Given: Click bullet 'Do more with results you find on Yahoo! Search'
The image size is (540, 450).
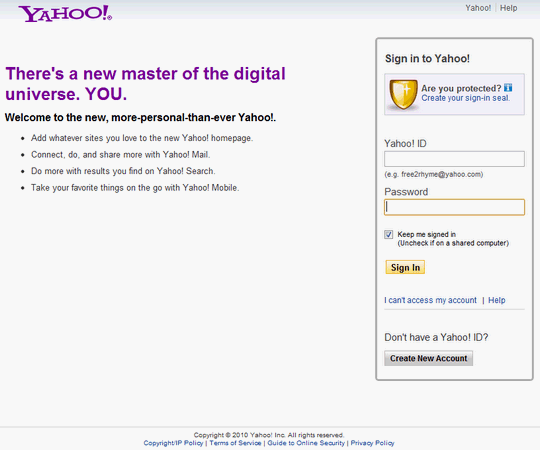Looking at the screenshot, I should click(123, 171).
